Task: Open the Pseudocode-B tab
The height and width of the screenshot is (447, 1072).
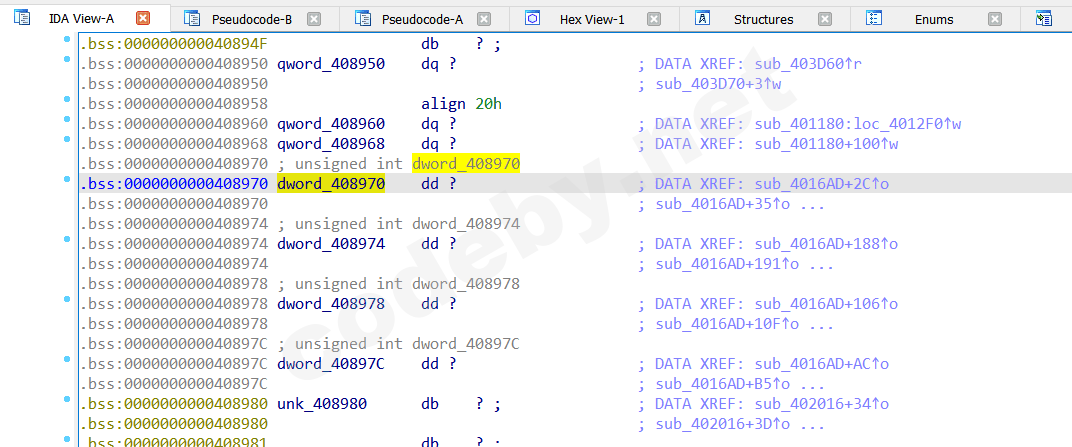Action: [252, 19]
